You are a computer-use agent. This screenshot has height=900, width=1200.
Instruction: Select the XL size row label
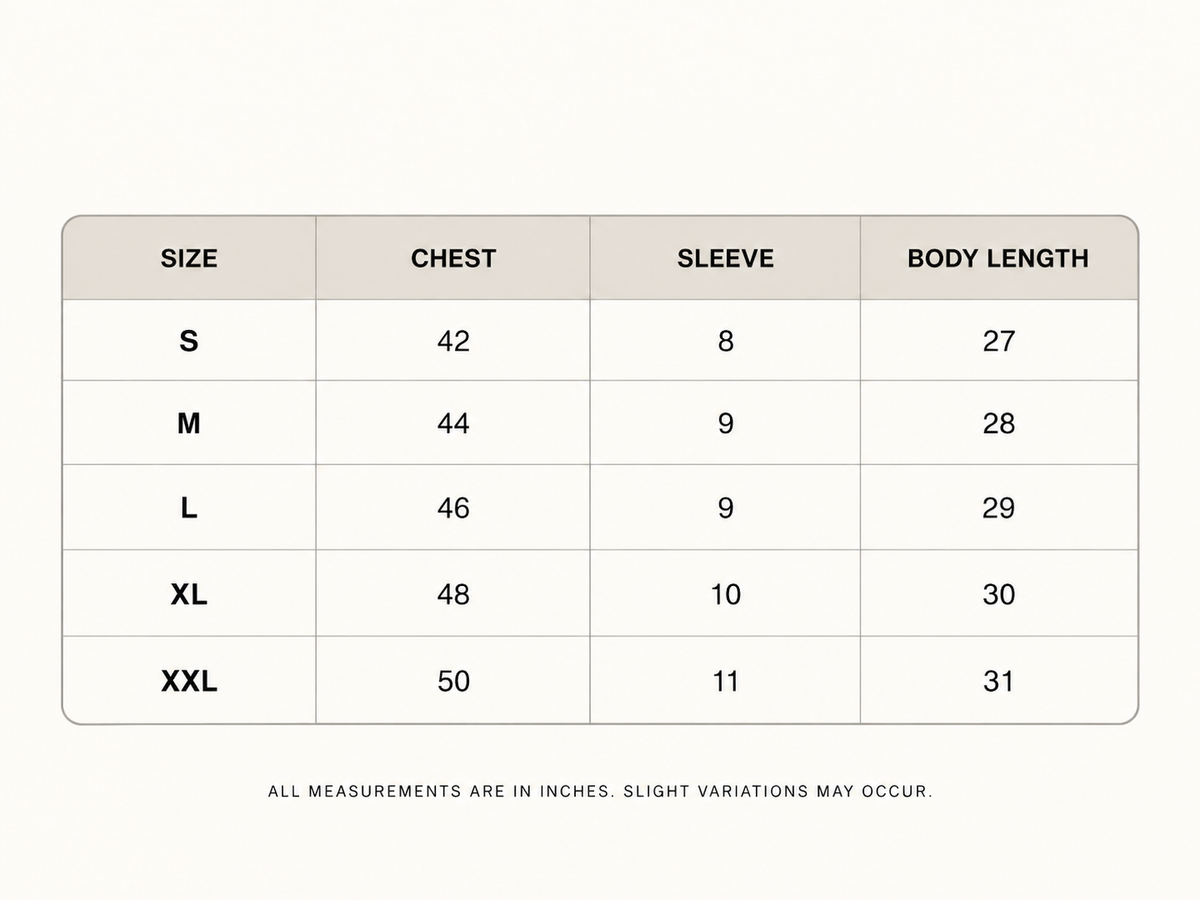point(189,594)
